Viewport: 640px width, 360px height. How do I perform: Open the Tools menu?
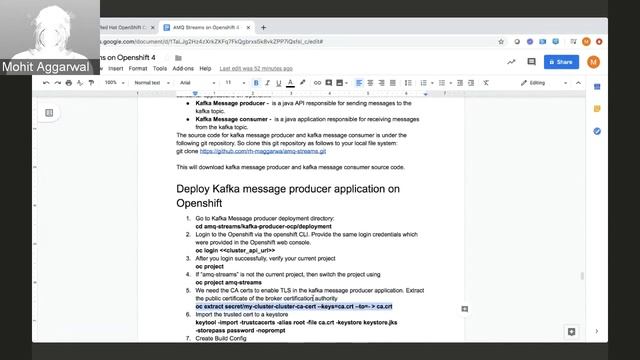click(160, 69)
